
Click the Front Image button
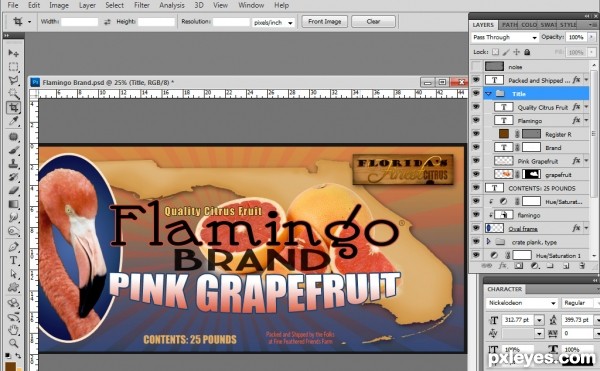coord(324,21)
